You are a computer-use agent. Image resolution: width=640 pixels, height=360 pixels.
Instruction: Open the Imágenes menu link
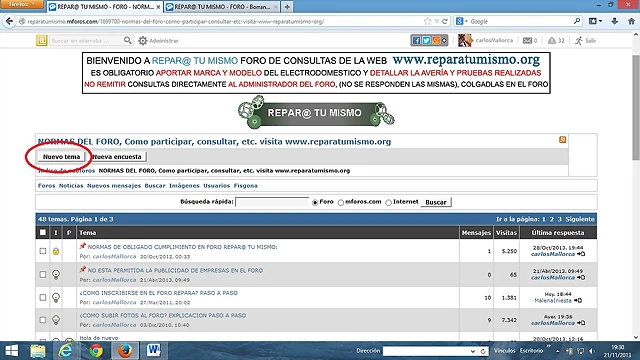click(x=184, y=186)
